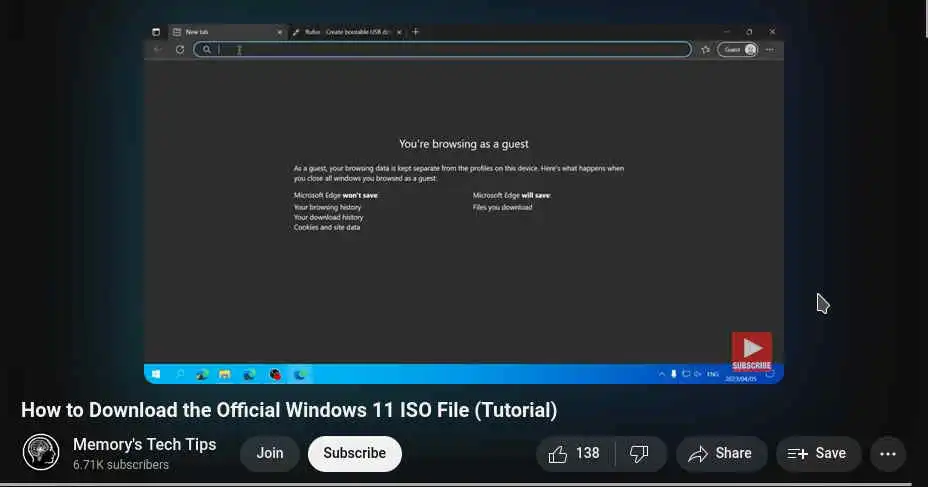Open the Guest profile button in Edge
The height and width of the screenshot is (487, 928).
click(x=738, y=50)
